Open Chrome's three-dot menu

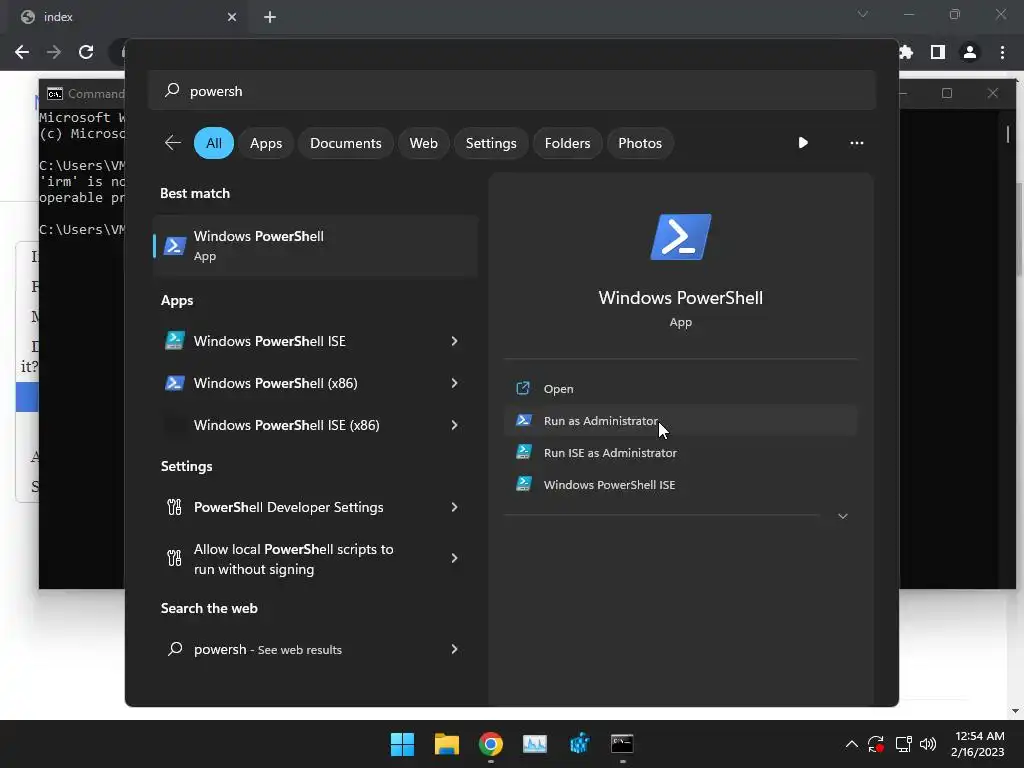coord(1002,52)
